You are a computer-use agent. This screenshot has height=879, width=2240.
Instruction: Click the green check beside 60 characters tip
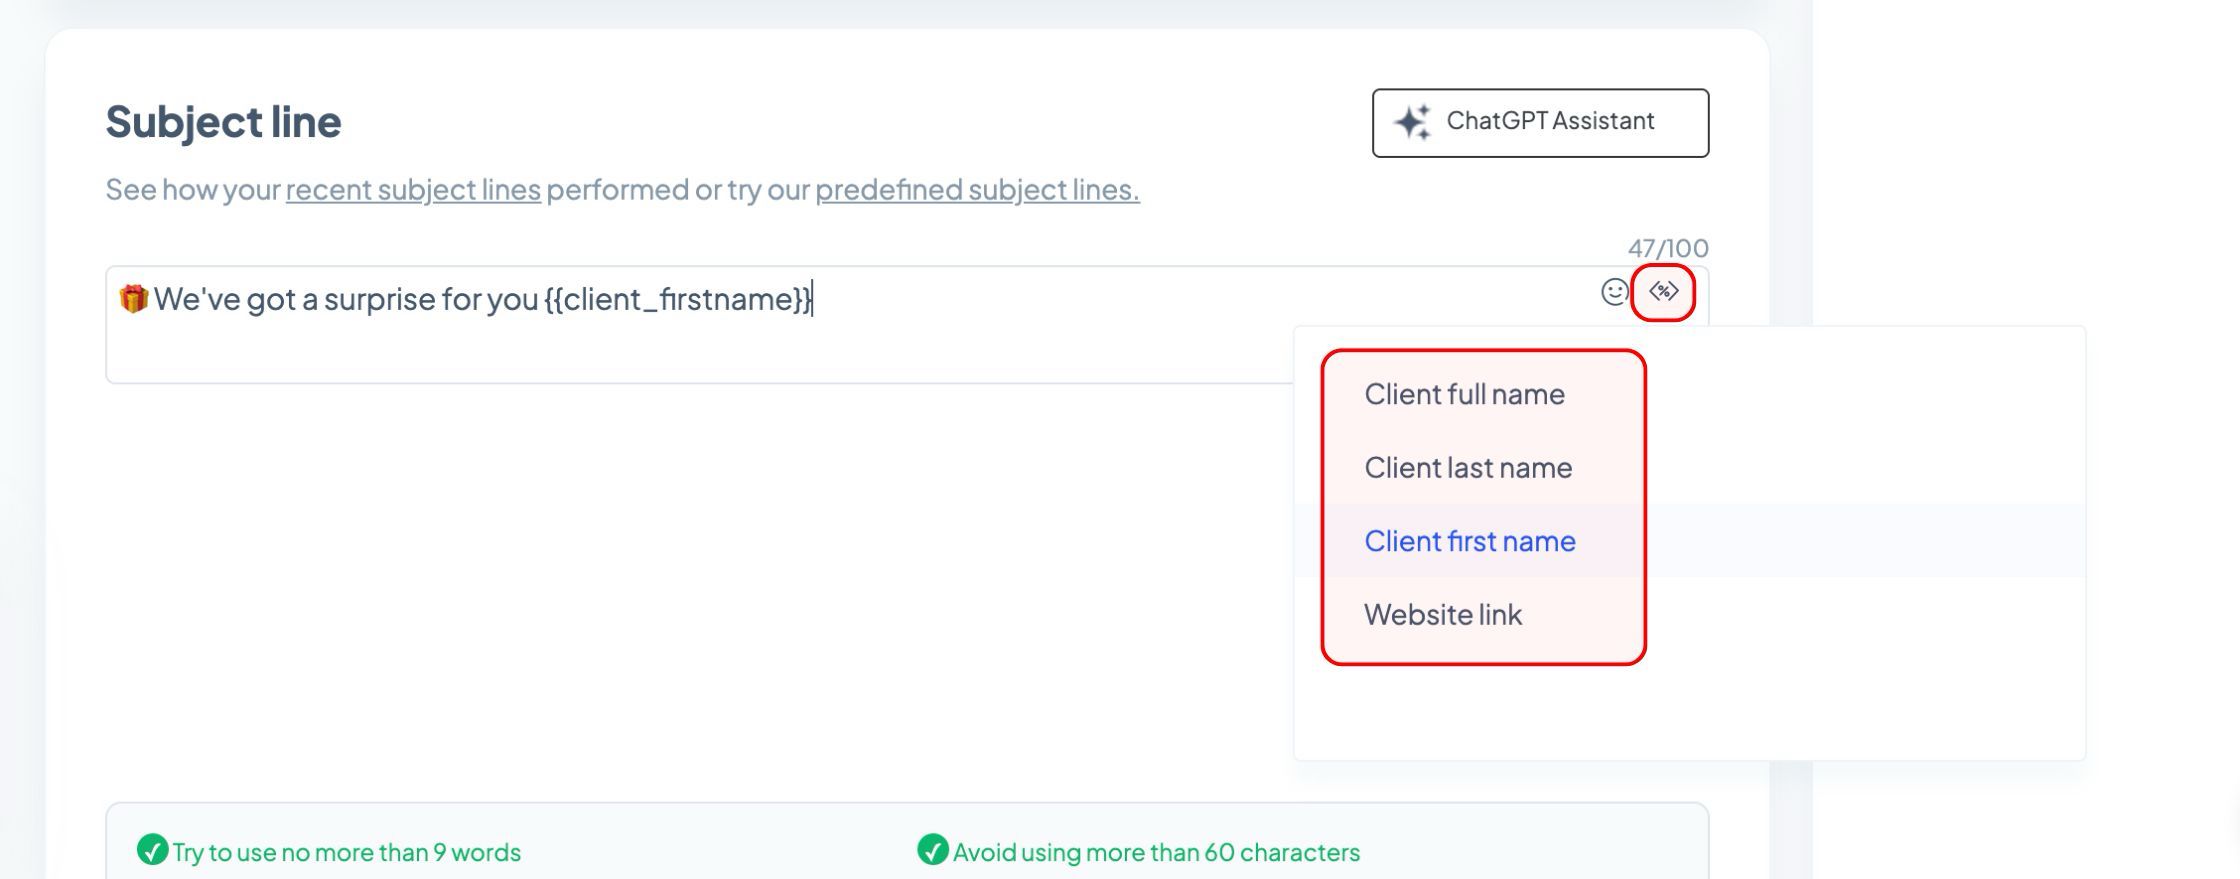[x=932, y=850]
